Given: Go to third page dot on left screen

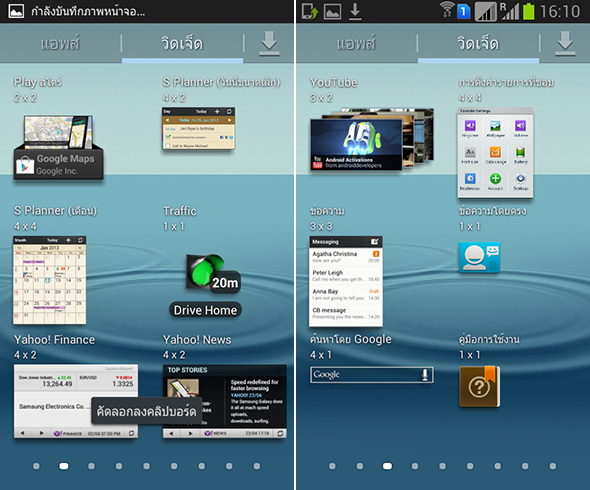Looking at the screenshot, I should pos(91,466).
